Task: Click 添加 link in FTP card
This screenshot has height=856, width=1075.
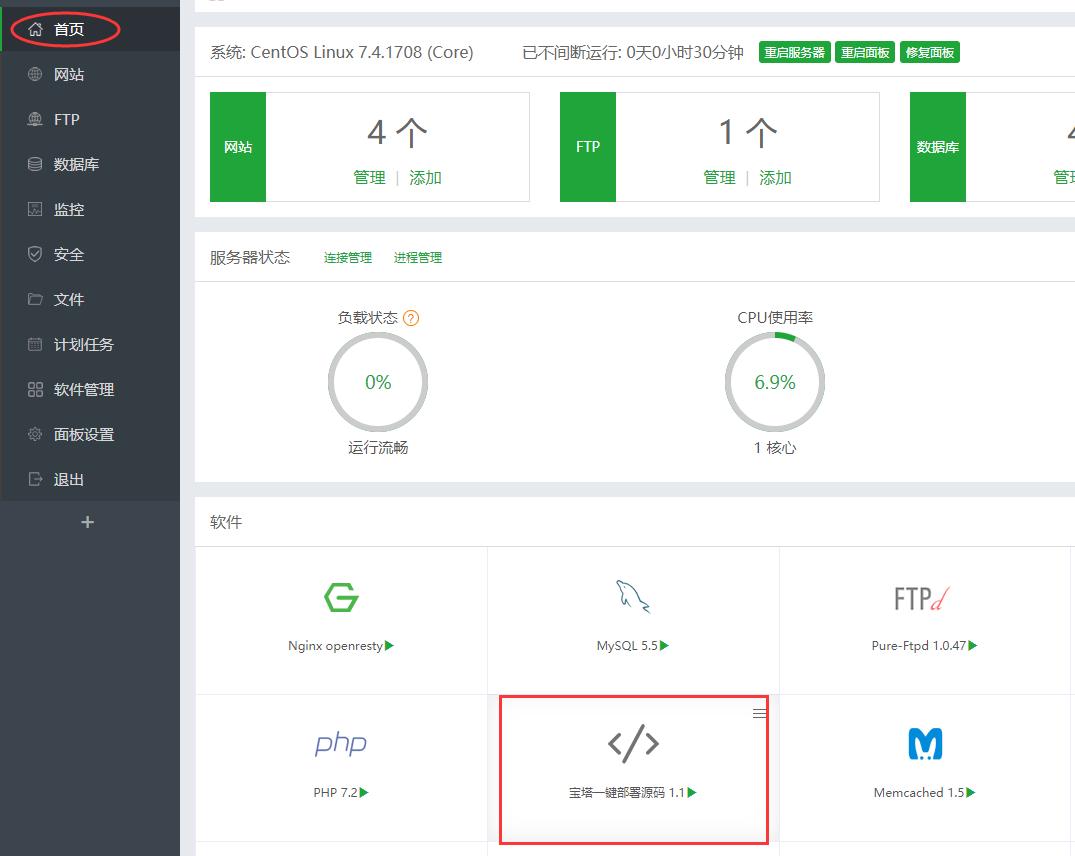Action: (x=775, y=178)
